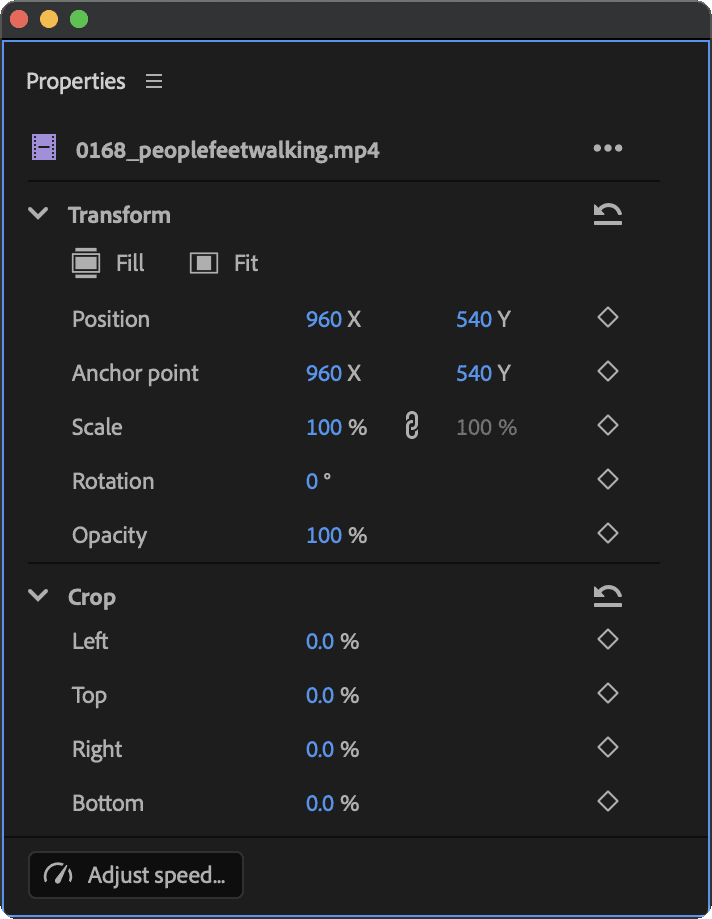Click the purple video clip icon
712x919 pixels.
click(44, 147)
